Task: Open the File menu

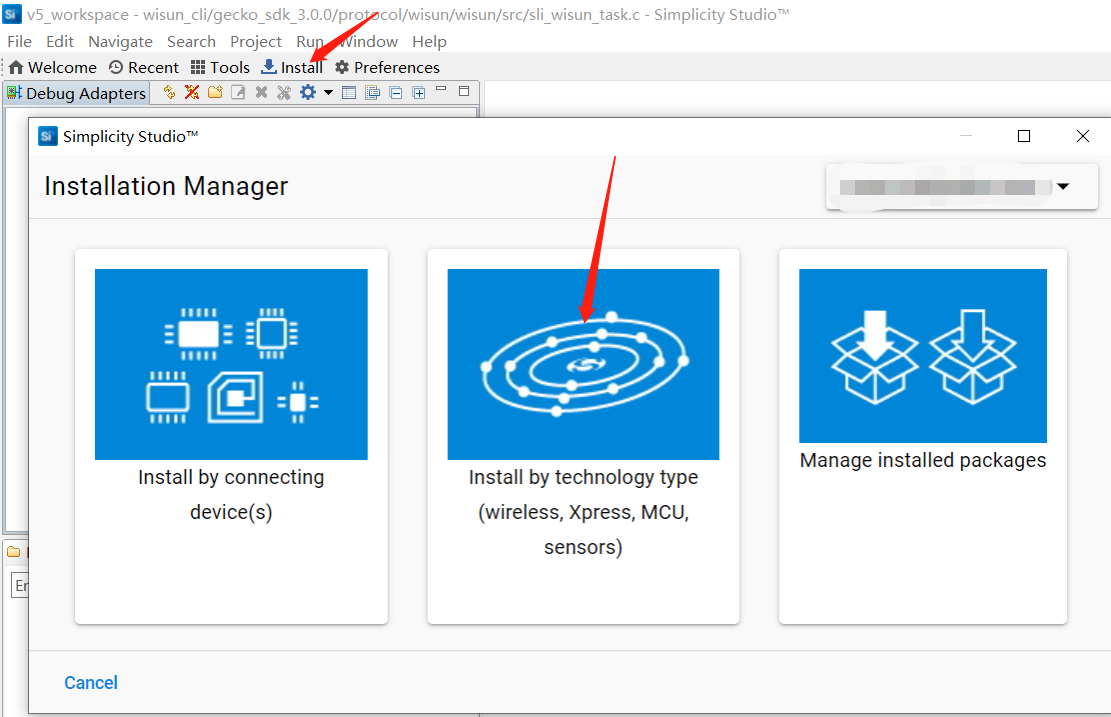Action: coord(19,42)
